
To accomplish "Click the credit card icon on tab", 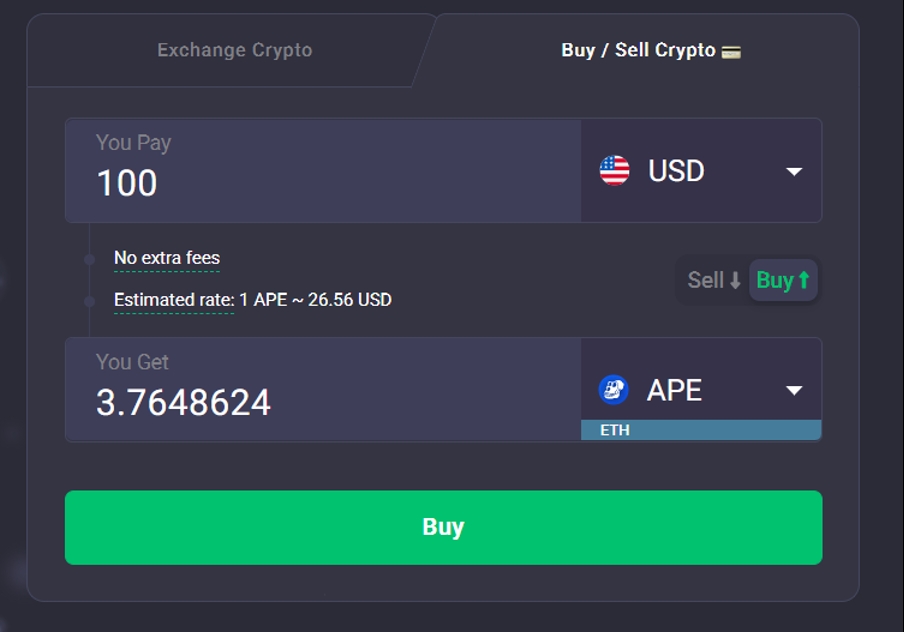I will (731, 52).
